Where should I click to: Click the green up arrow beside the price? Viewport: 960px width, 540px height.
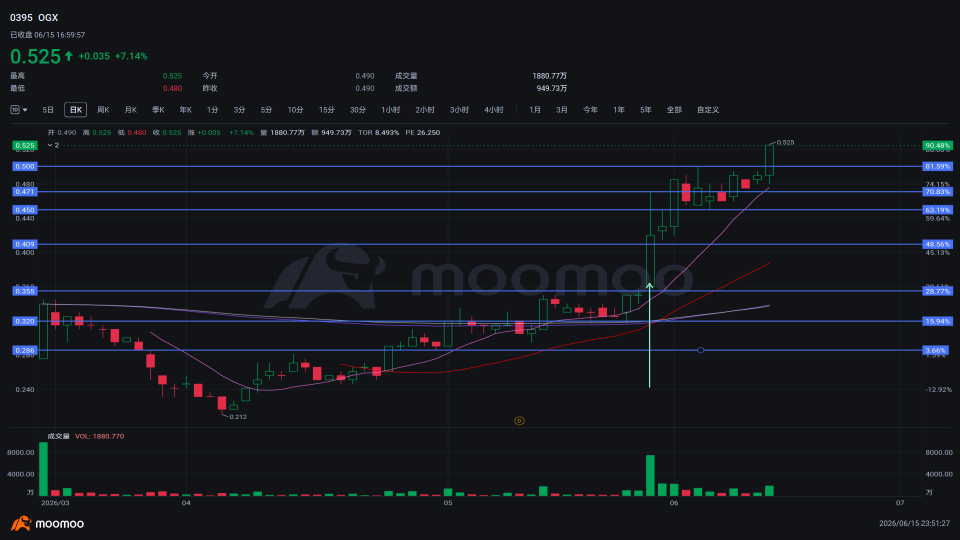point(69,56)
